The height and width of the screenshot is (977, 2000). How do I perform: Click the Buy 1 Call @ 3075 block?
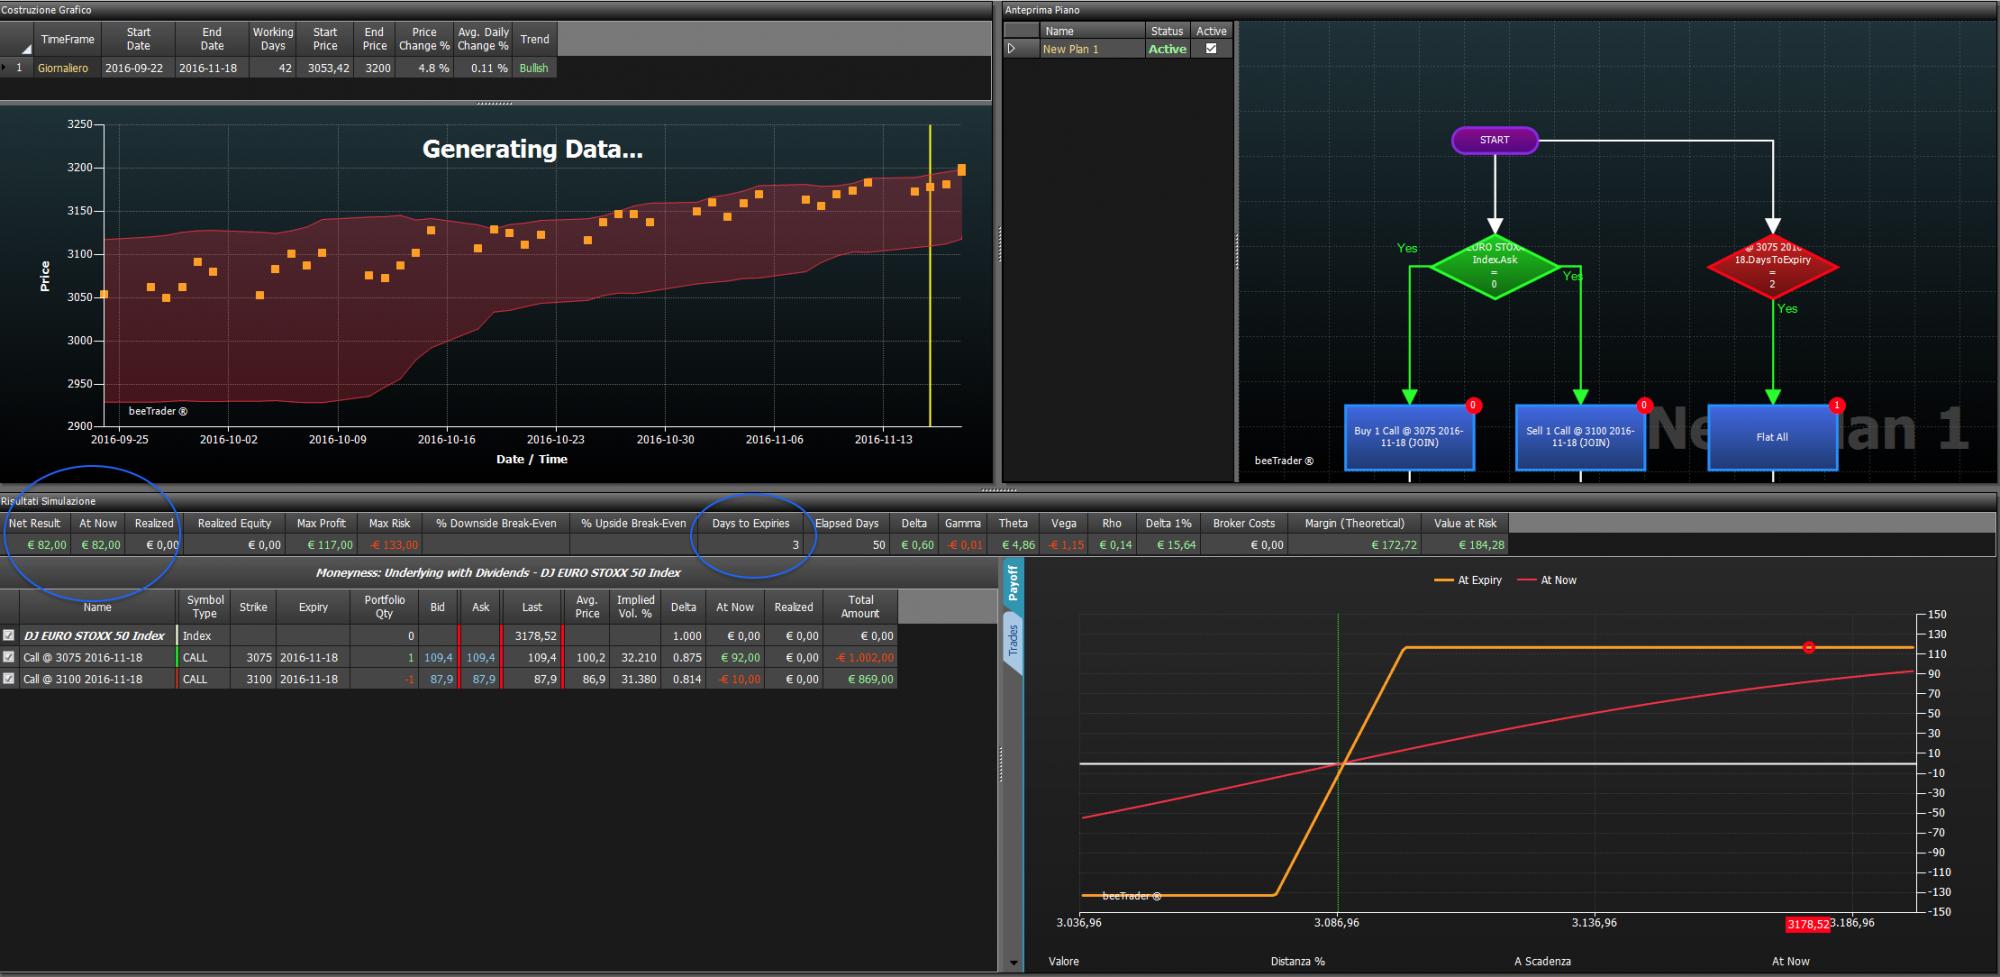1409,437
